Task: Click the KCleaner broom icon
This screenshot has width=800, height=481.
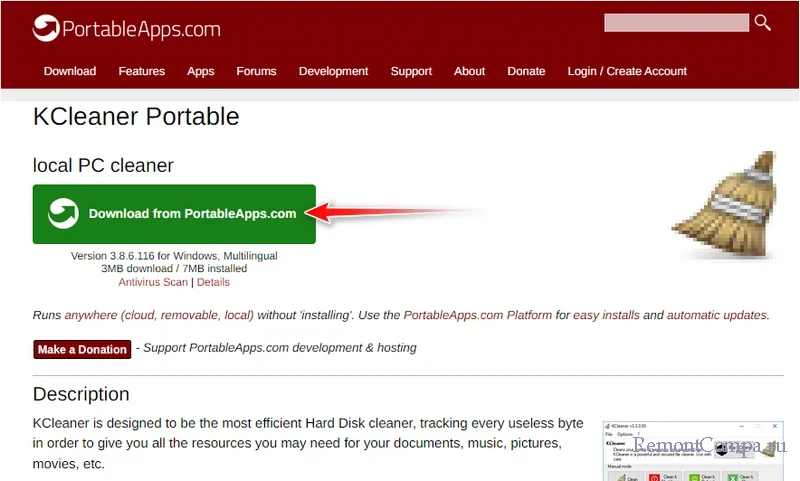Action: coord(724,207)
